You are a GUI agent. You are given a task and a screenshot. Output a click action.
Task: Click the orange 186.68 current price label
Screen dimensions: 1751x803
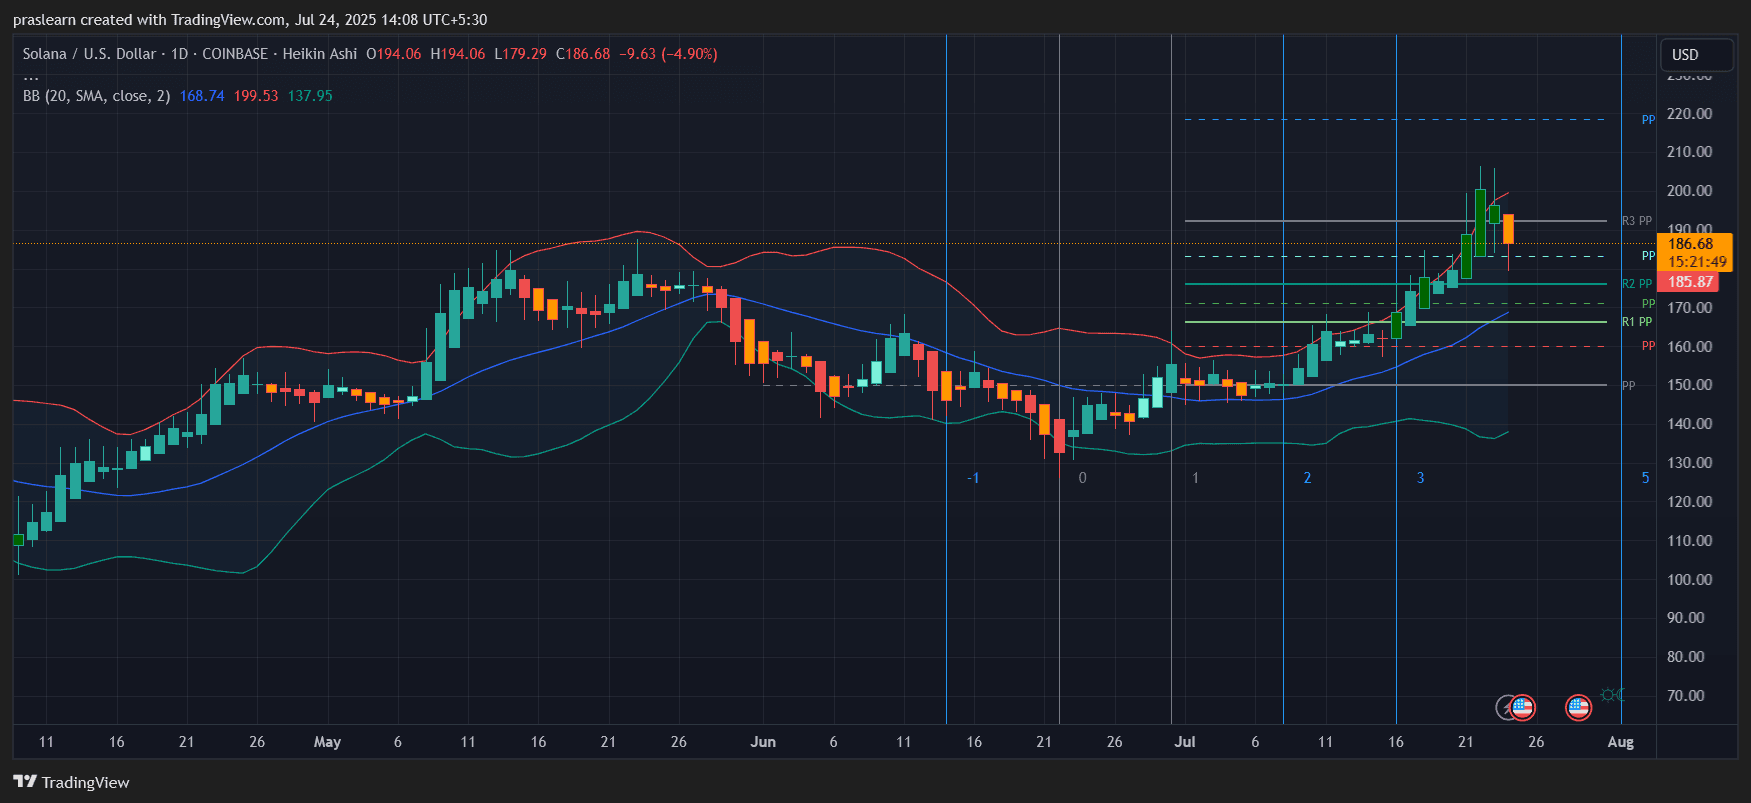1694,244
